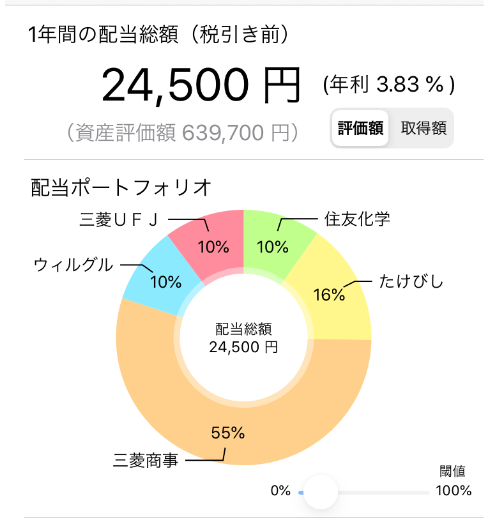The image size is (495, 527).
Task: Tap the green 住友化学 10% slice
Action: coord(272,244)
